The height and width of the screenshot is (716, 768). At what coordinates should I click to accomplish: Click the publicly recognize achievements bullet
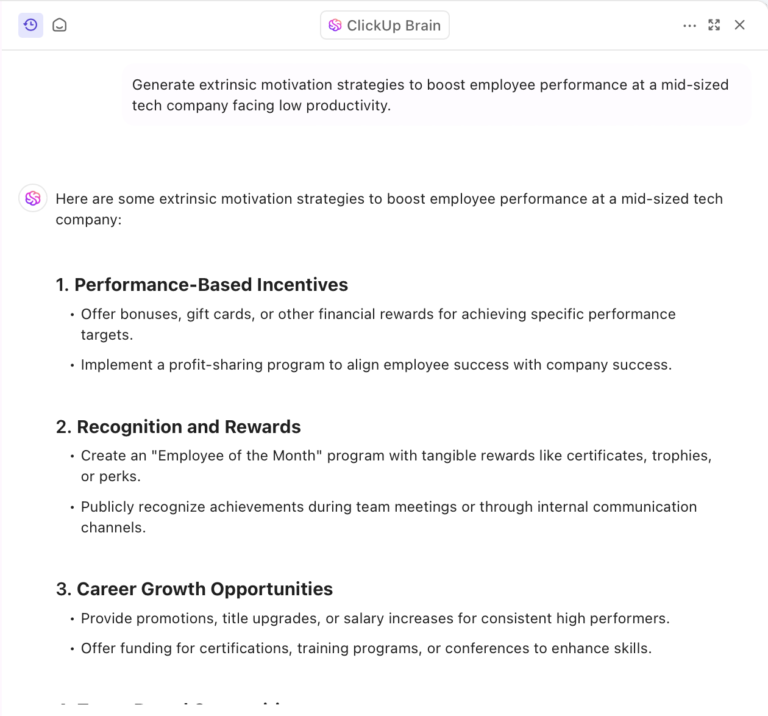tap(388, 517)
